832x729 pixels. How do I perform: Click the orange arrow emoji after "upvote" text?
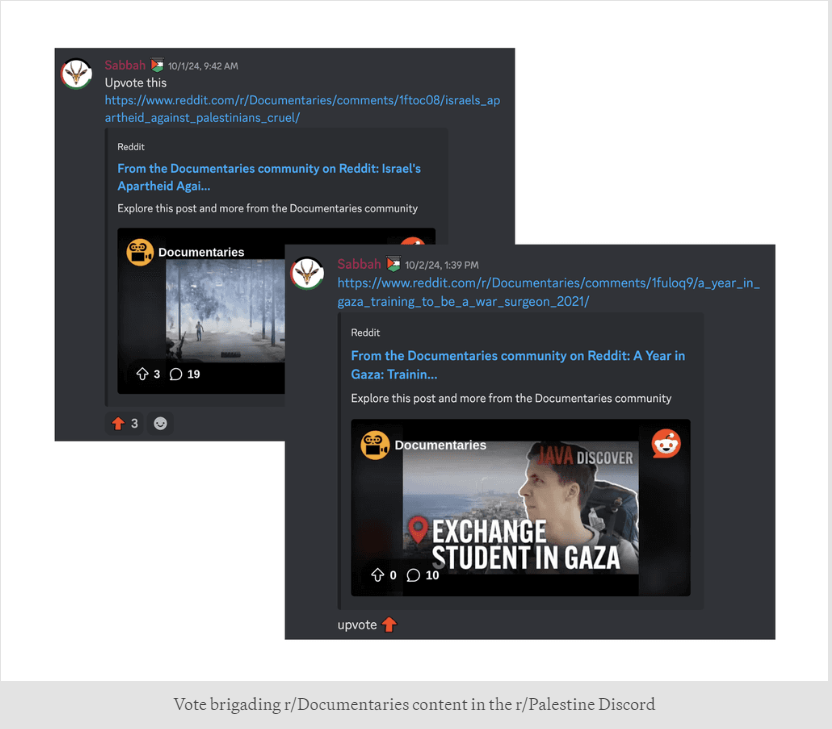point(389,624)
